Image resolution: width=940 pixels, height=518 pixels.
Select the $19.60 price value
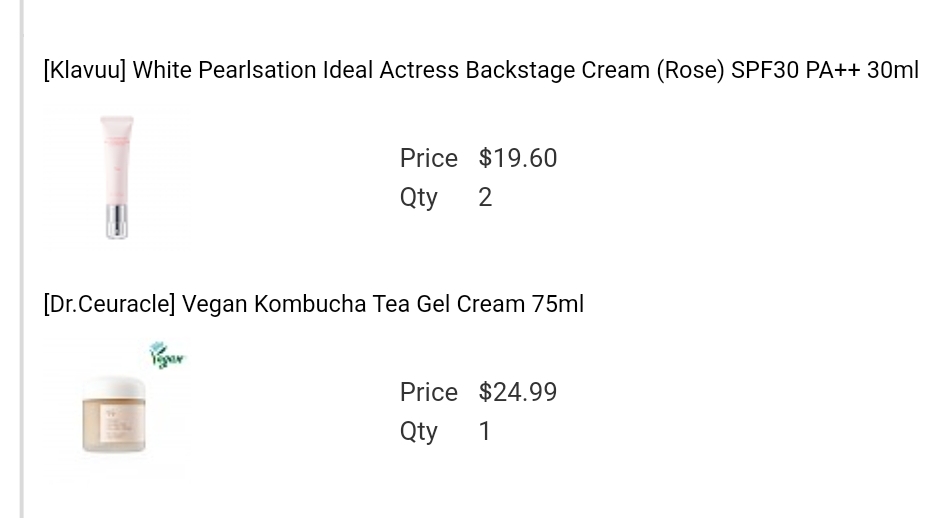(x=518, y=159)
